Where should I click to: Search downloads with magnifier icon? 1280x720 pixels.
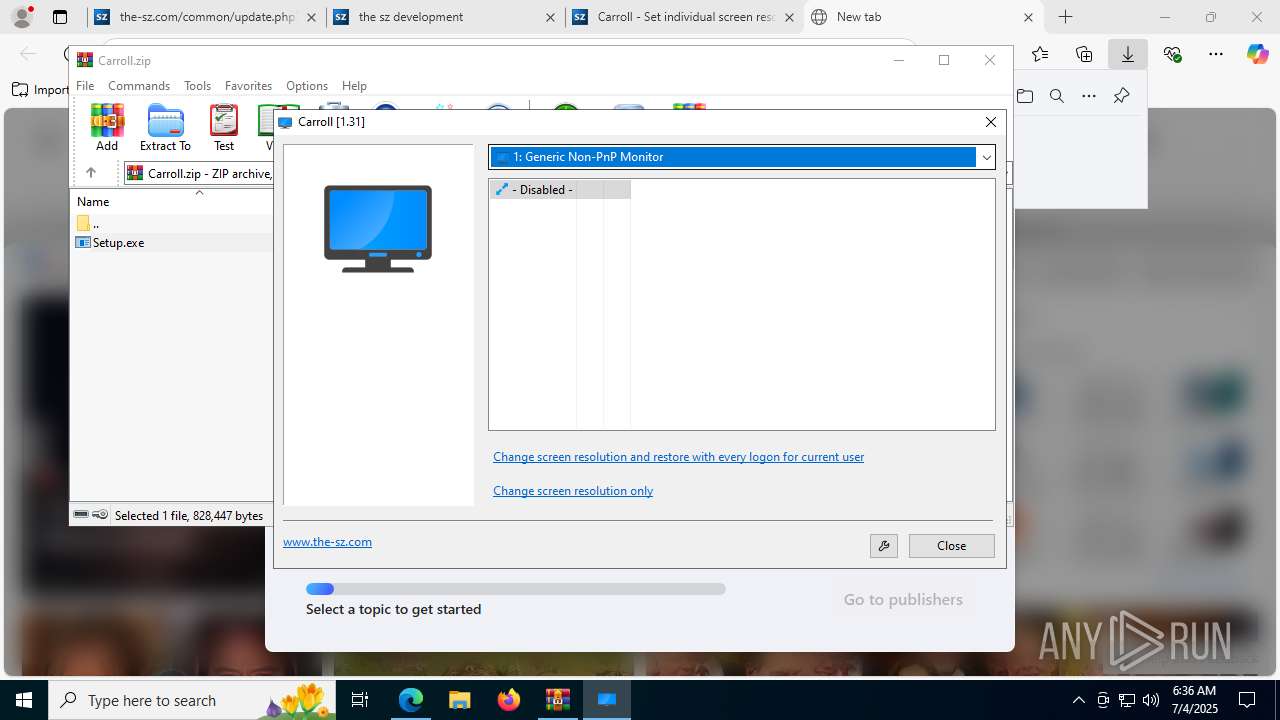tap(1057, 96)
